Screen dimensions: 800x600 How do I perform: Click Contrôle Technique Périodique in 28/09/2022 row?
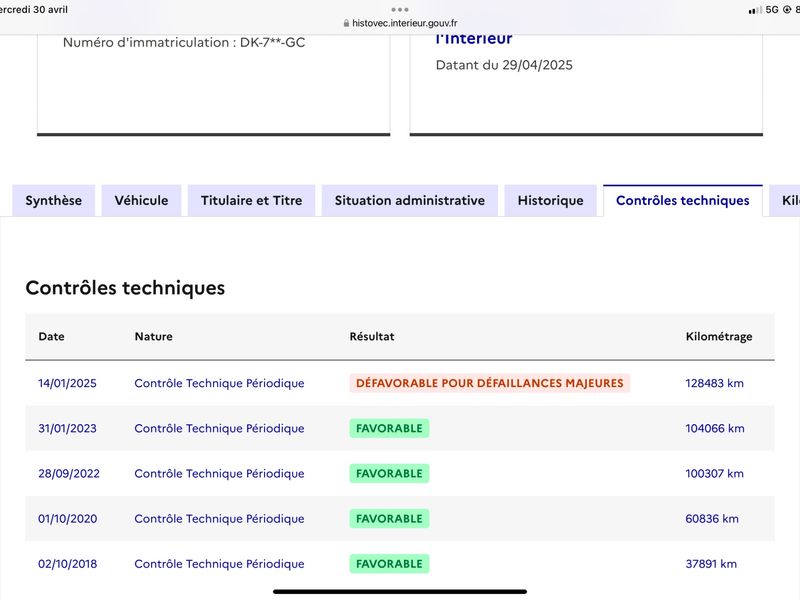(x=219, y=473)
